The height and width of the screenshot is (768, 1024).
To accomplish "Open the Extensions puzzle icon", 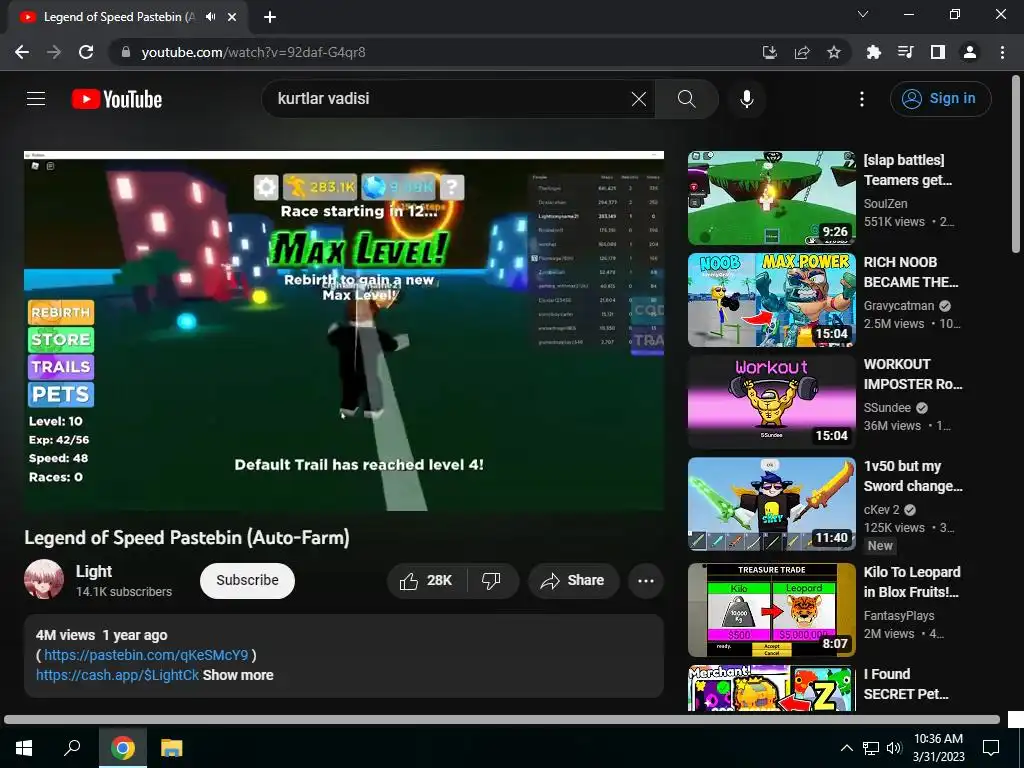I will (873, 52).
